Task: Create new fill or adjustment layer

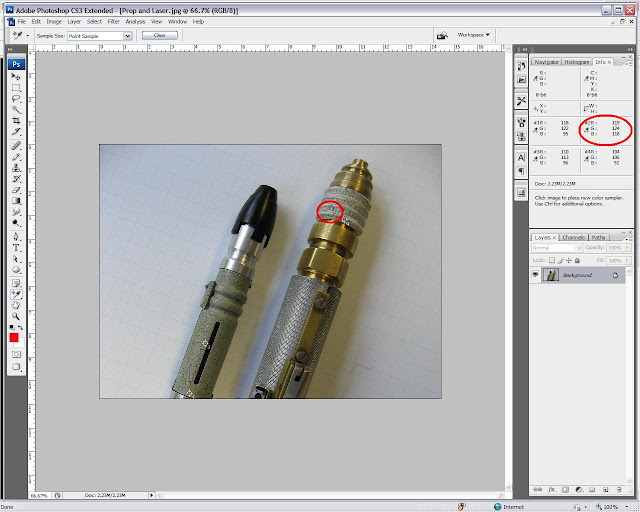Action: pos(579,489)
